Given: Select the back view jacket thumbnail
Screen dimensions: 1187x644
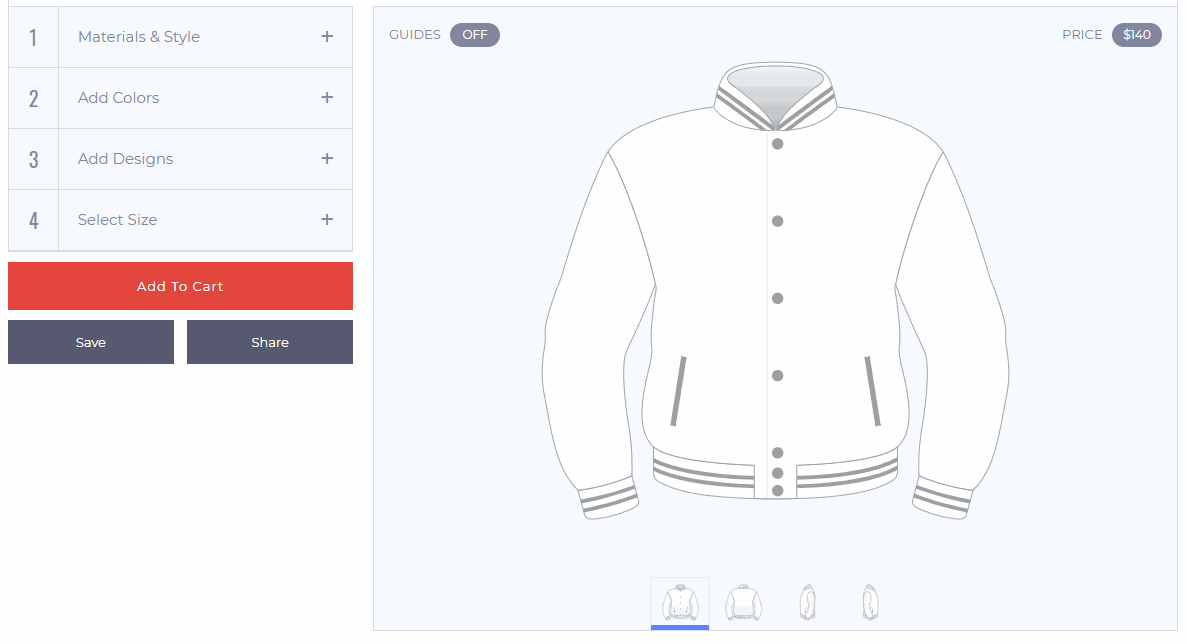Looking at the screenshot, I should (x=743, y=603).
